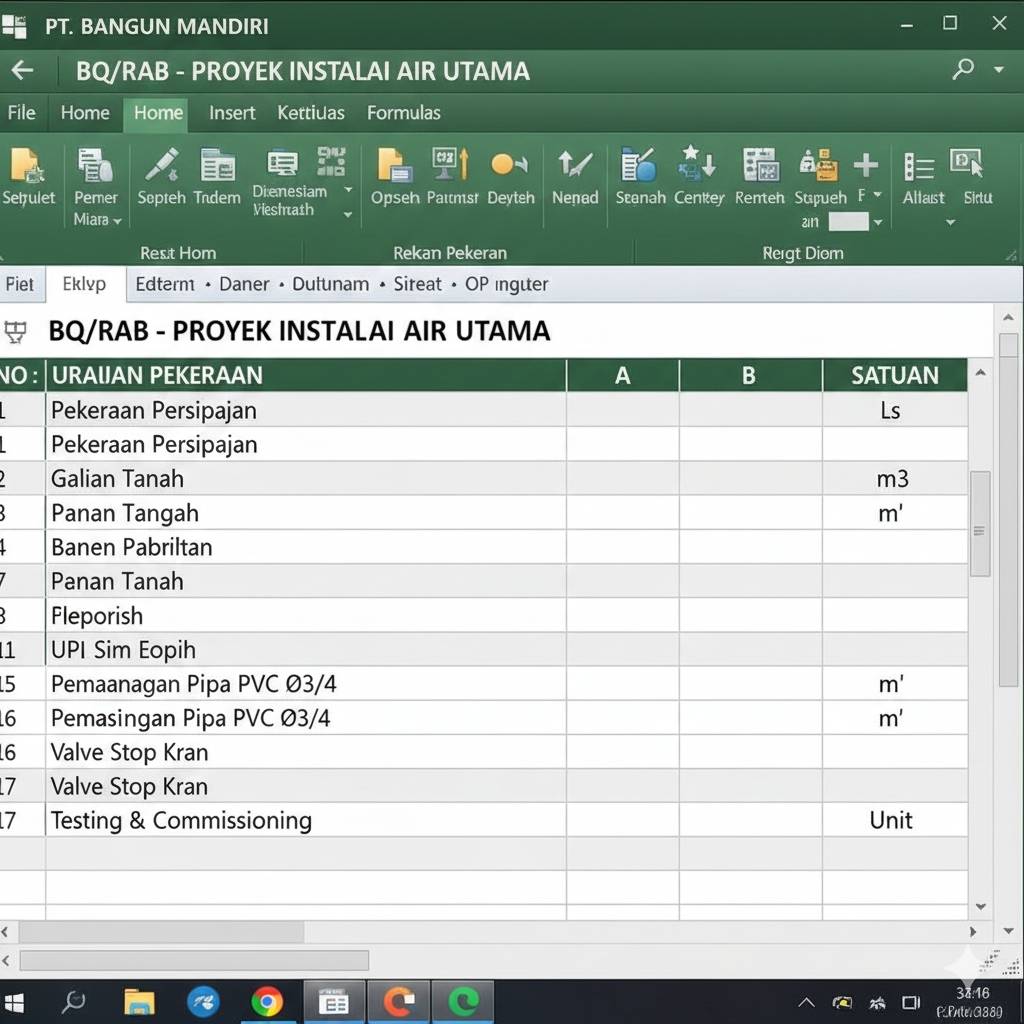Select the Sepieh brush tool icon
This screenshot has height=1024, width=1024.
(161, 166)
